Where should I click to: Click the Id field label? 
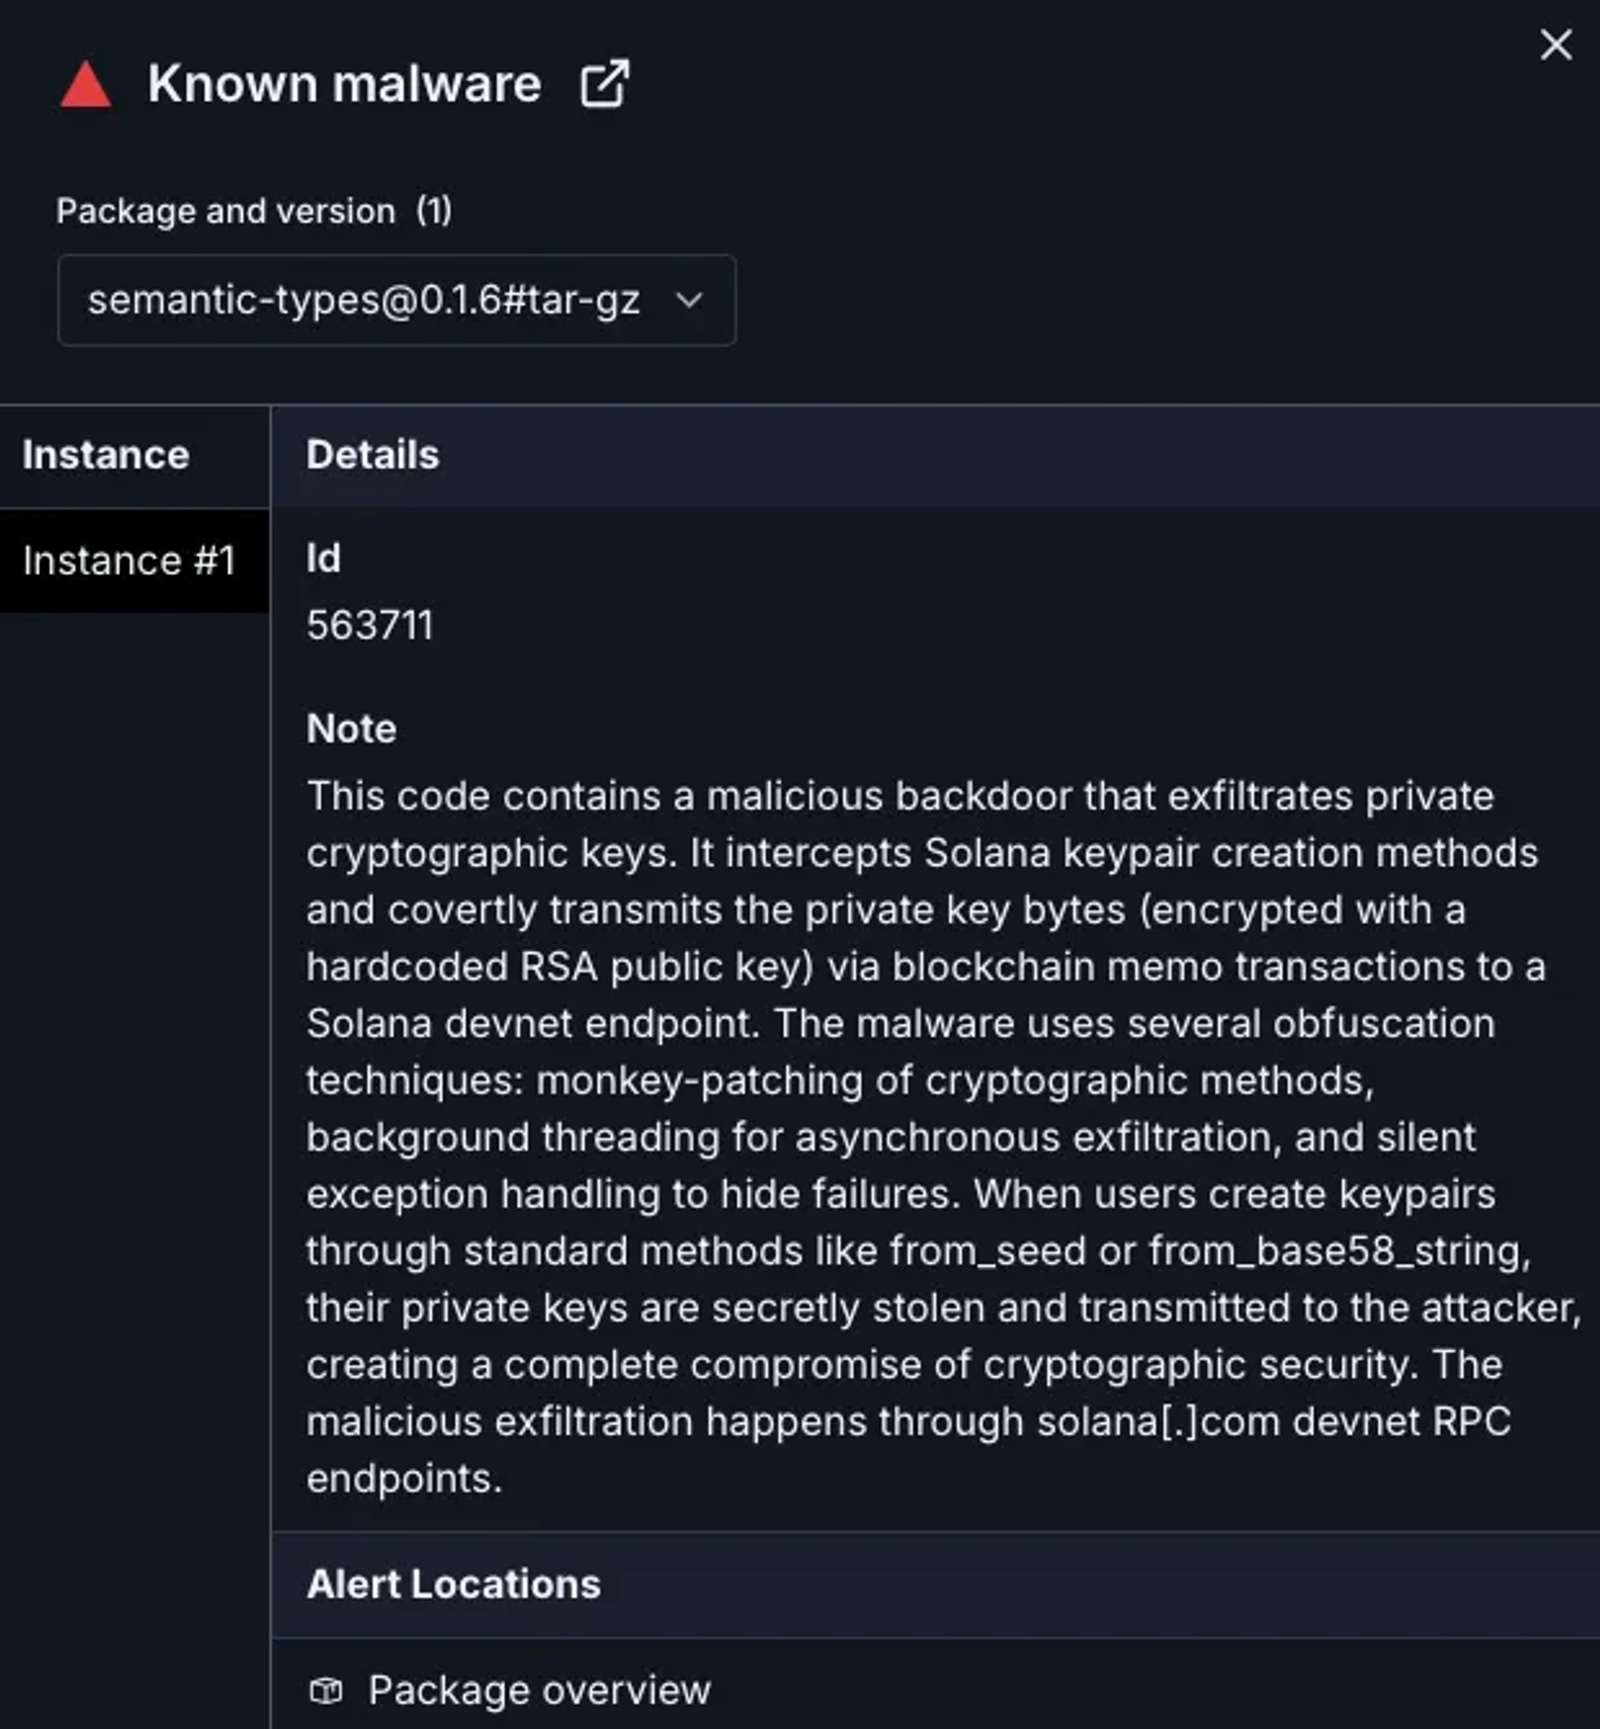(x=323, y=558)
